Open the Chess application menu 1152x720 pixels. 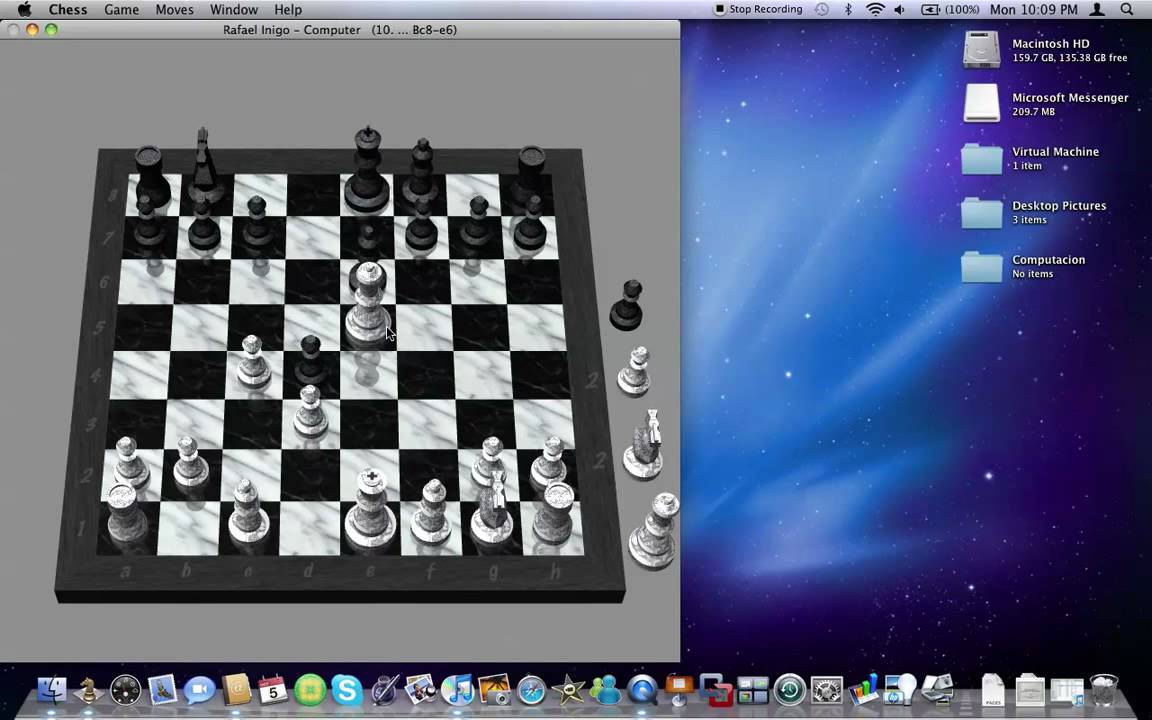[x=67, y=9]
